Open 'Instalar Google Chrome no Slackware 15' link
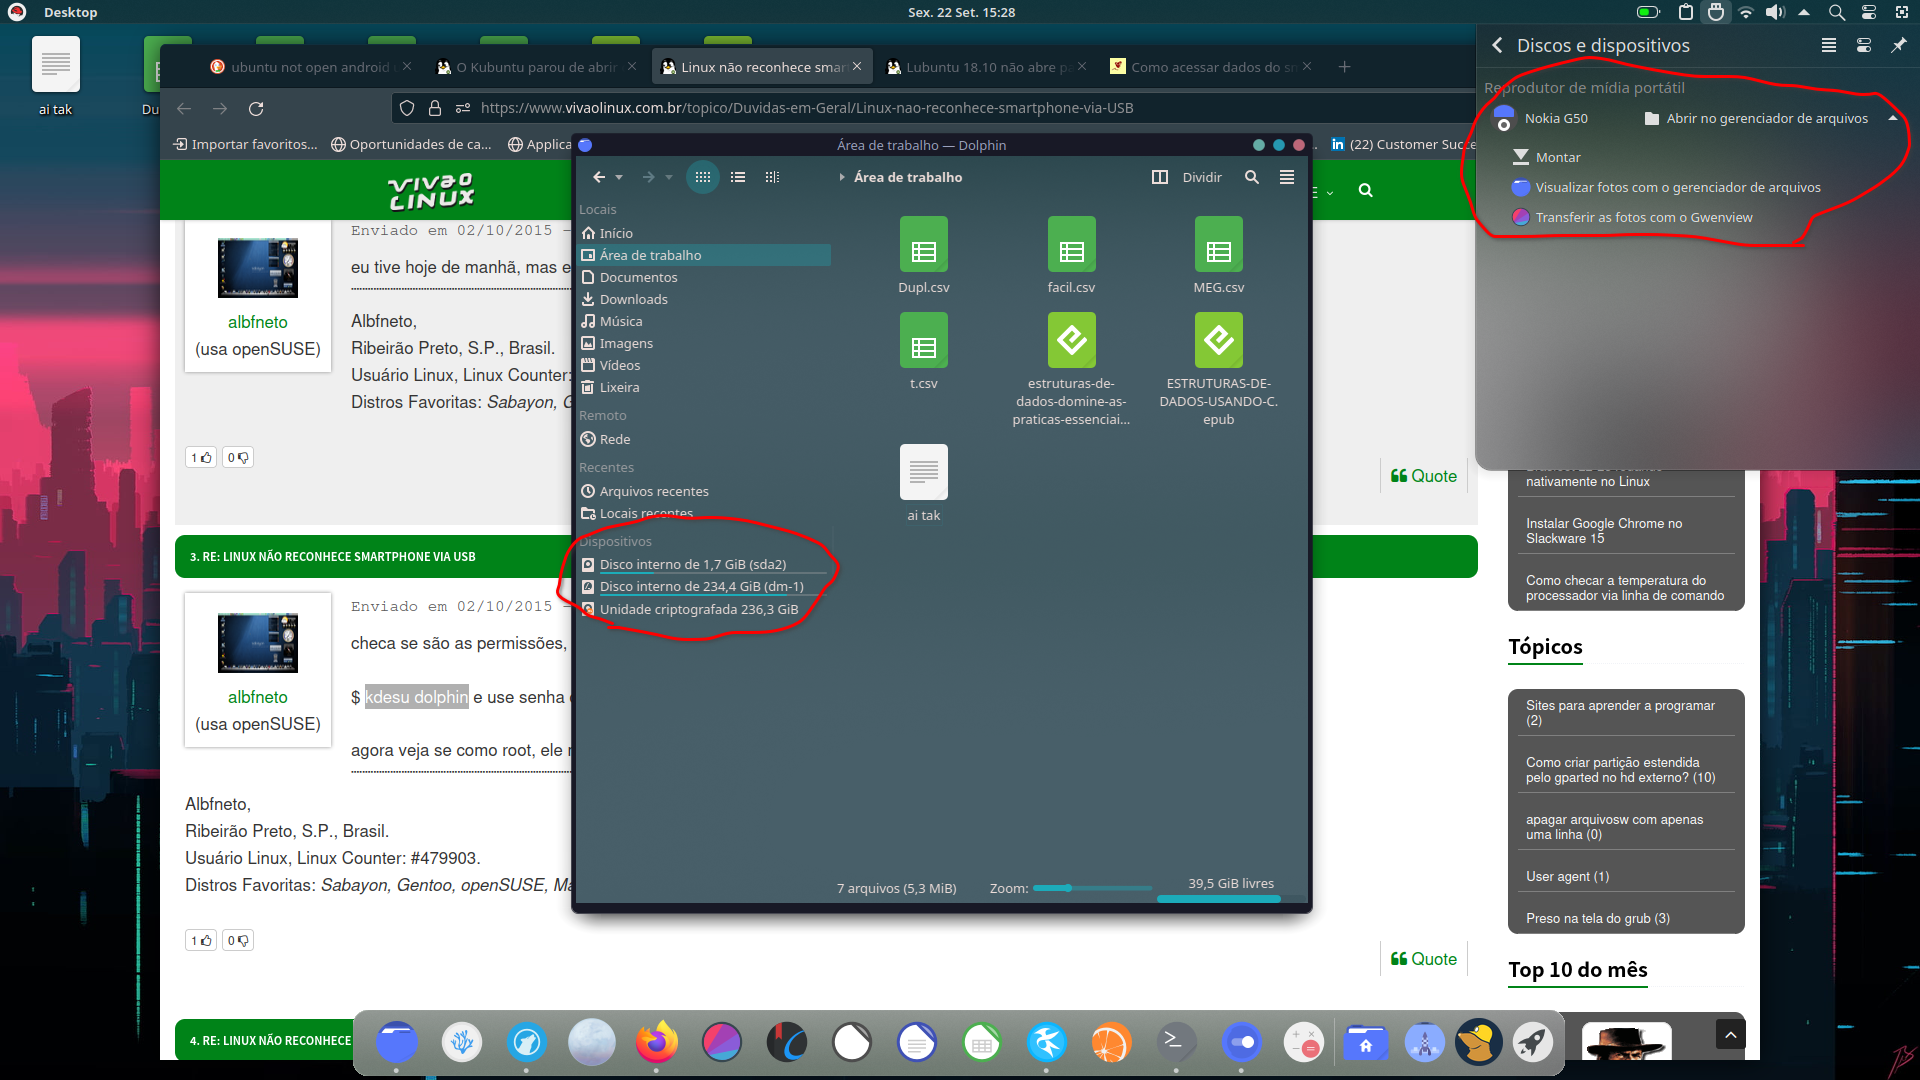 1604,531
